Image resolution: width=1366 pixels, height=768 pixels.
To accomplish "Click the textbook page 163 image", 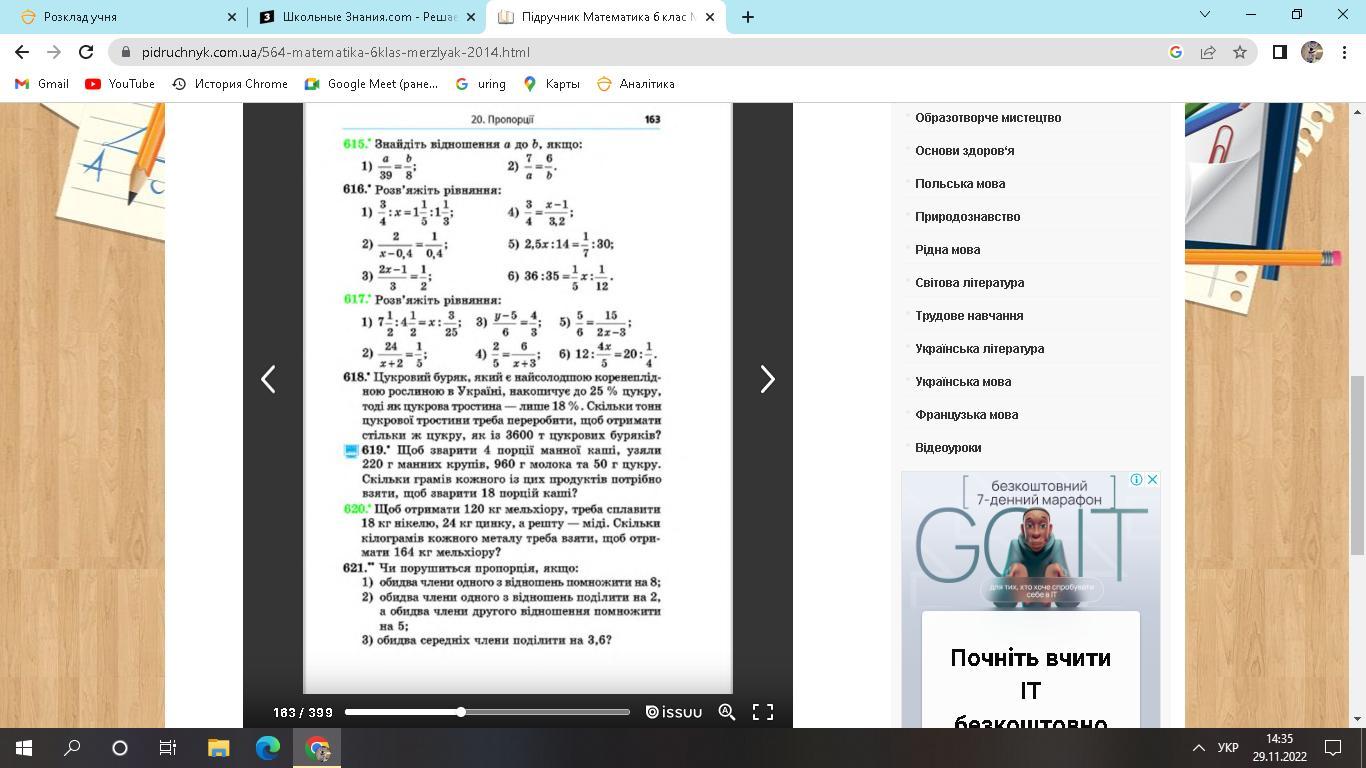I will point(518,398).
